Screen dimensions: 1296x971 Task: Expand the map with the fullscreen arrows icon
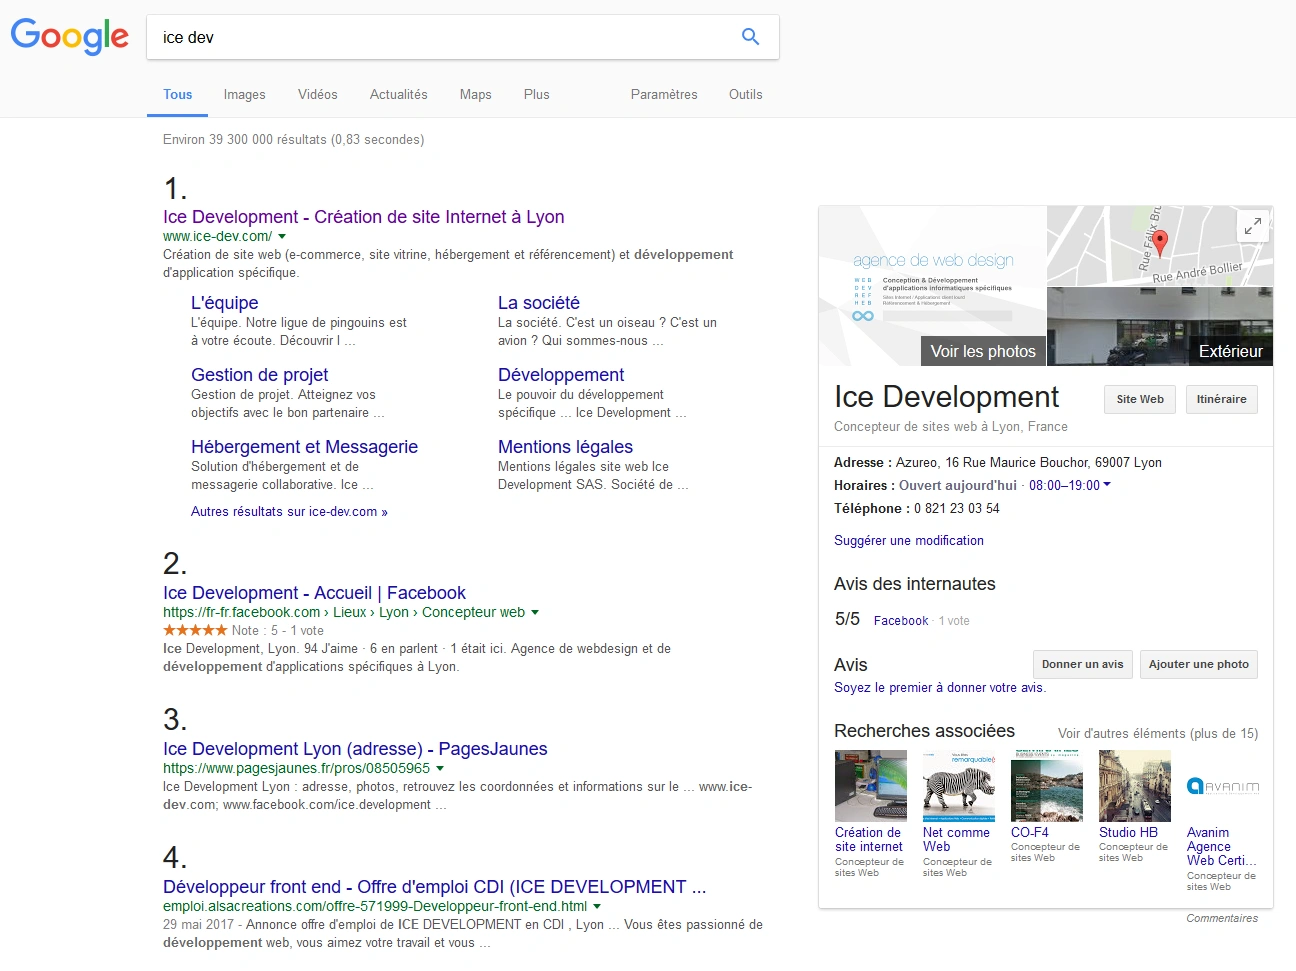pyautogui.click(x=1252, y=226)
